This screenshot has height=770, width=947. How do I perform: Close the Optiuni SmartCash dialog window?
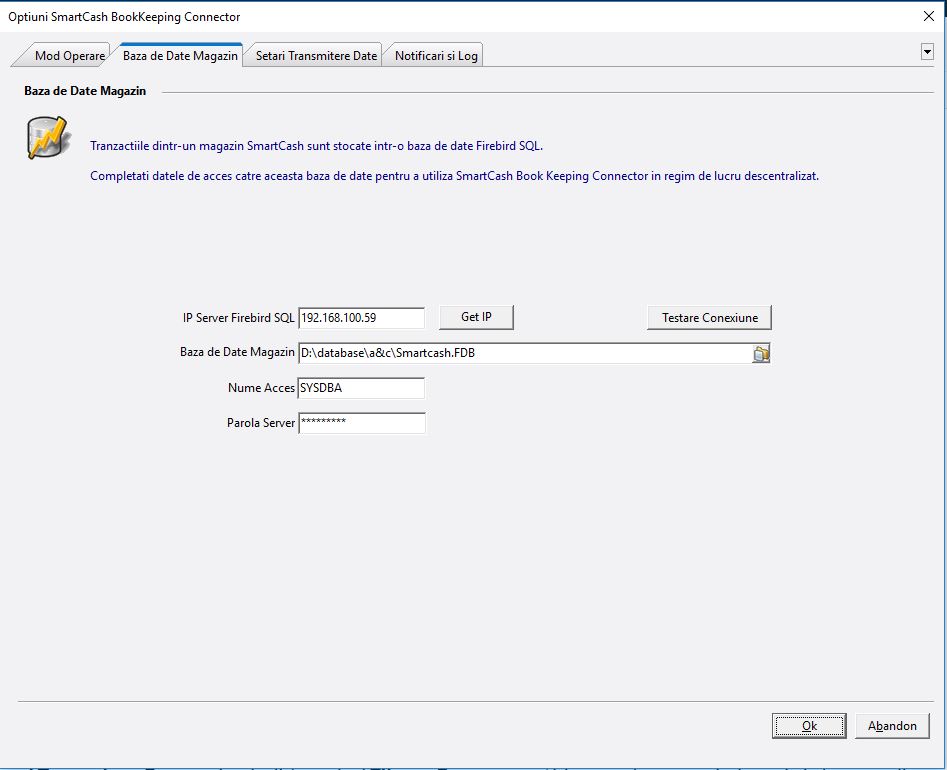pyautogui.click(x=929, y=16)
